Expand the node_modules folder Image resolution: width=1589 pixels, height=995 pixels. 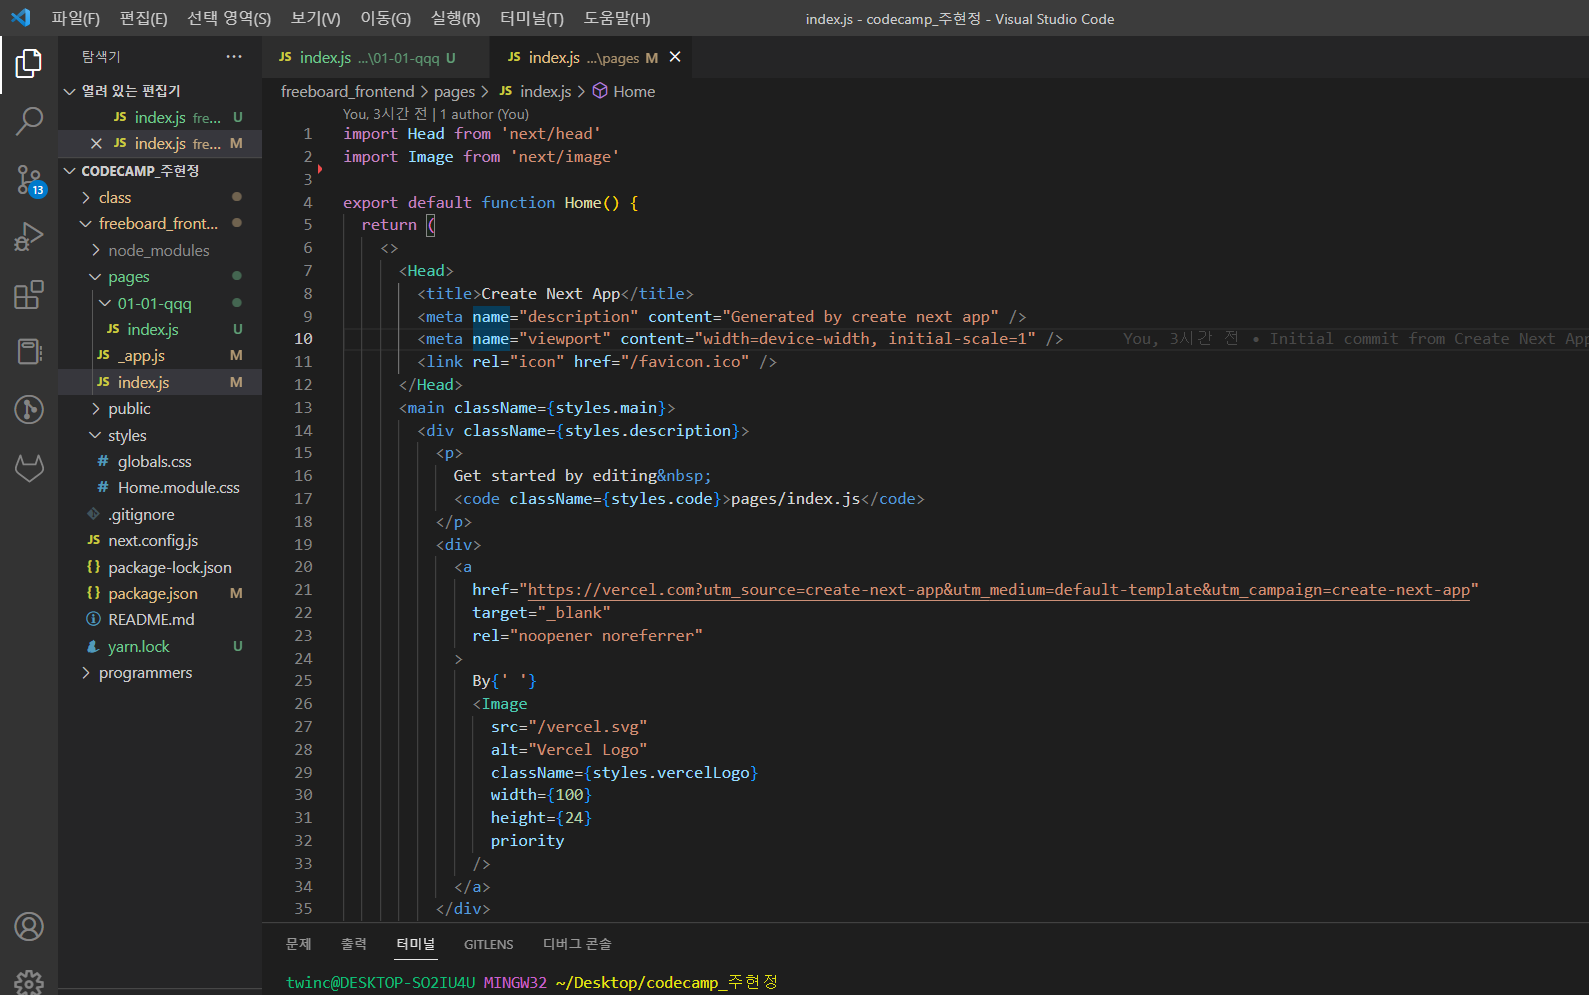pyautogui.click(x=96, y=250)
